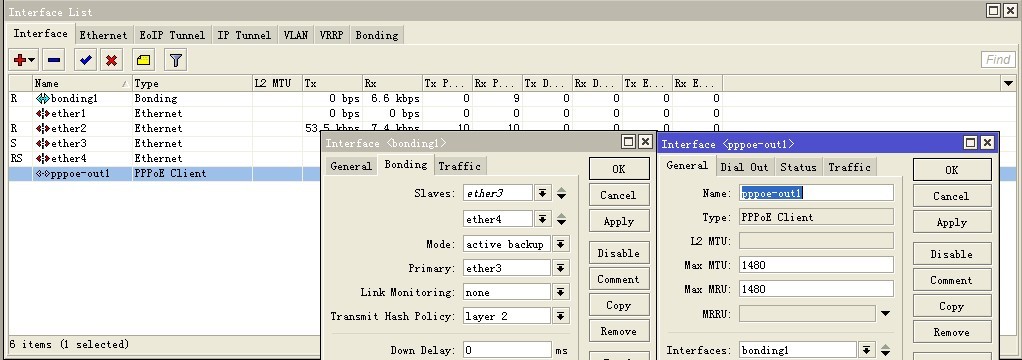This screenshot has width=1022, height=360.
Task: Open the VRRP tab
Action: (332, 35)
